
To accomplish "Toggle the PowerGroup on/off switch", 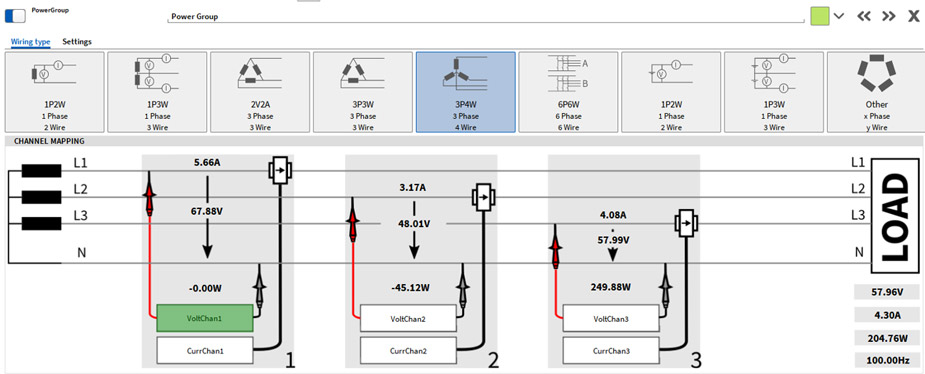I will [15, 16].
